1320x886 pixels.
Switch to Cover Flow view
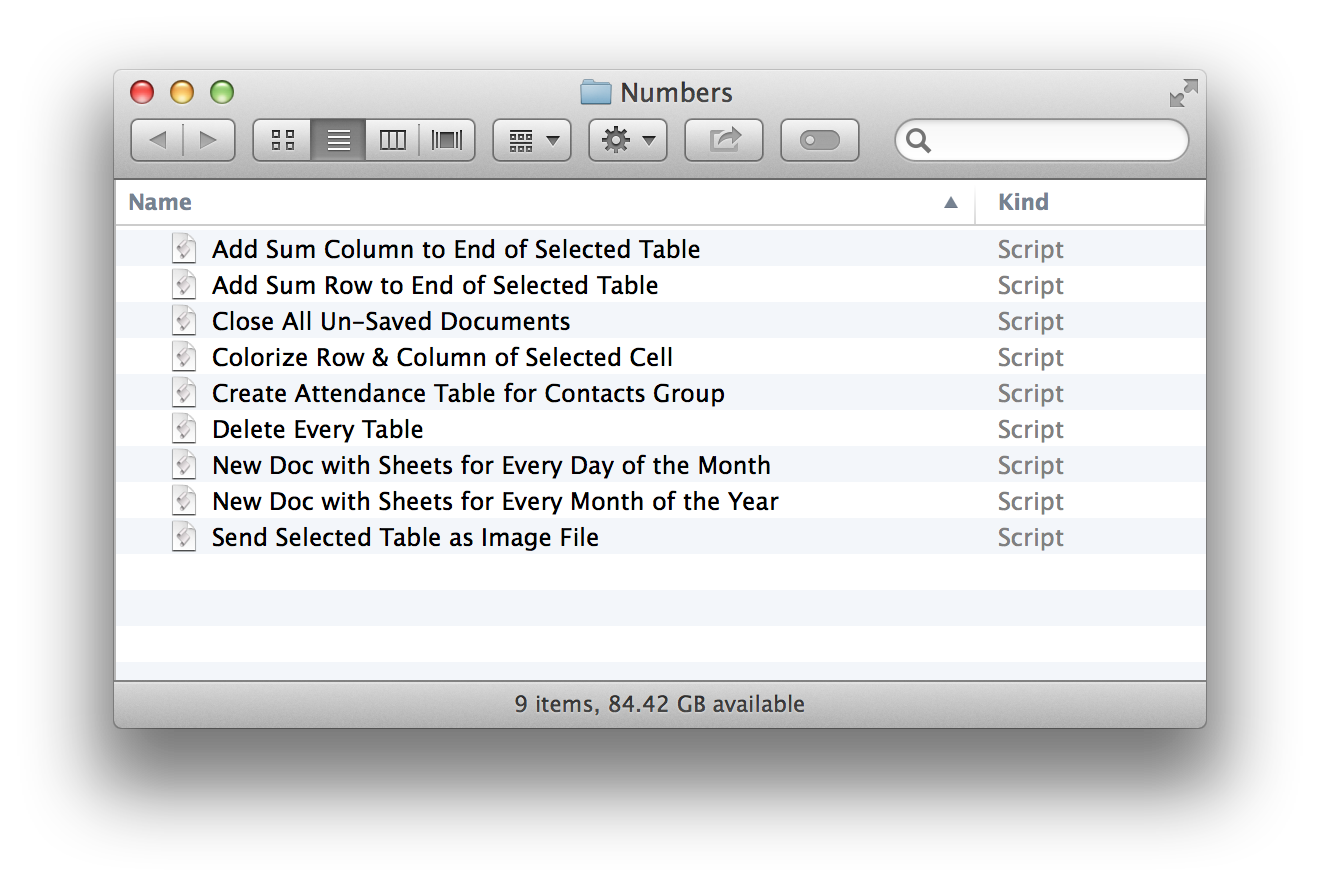click(x=446, y=140)
